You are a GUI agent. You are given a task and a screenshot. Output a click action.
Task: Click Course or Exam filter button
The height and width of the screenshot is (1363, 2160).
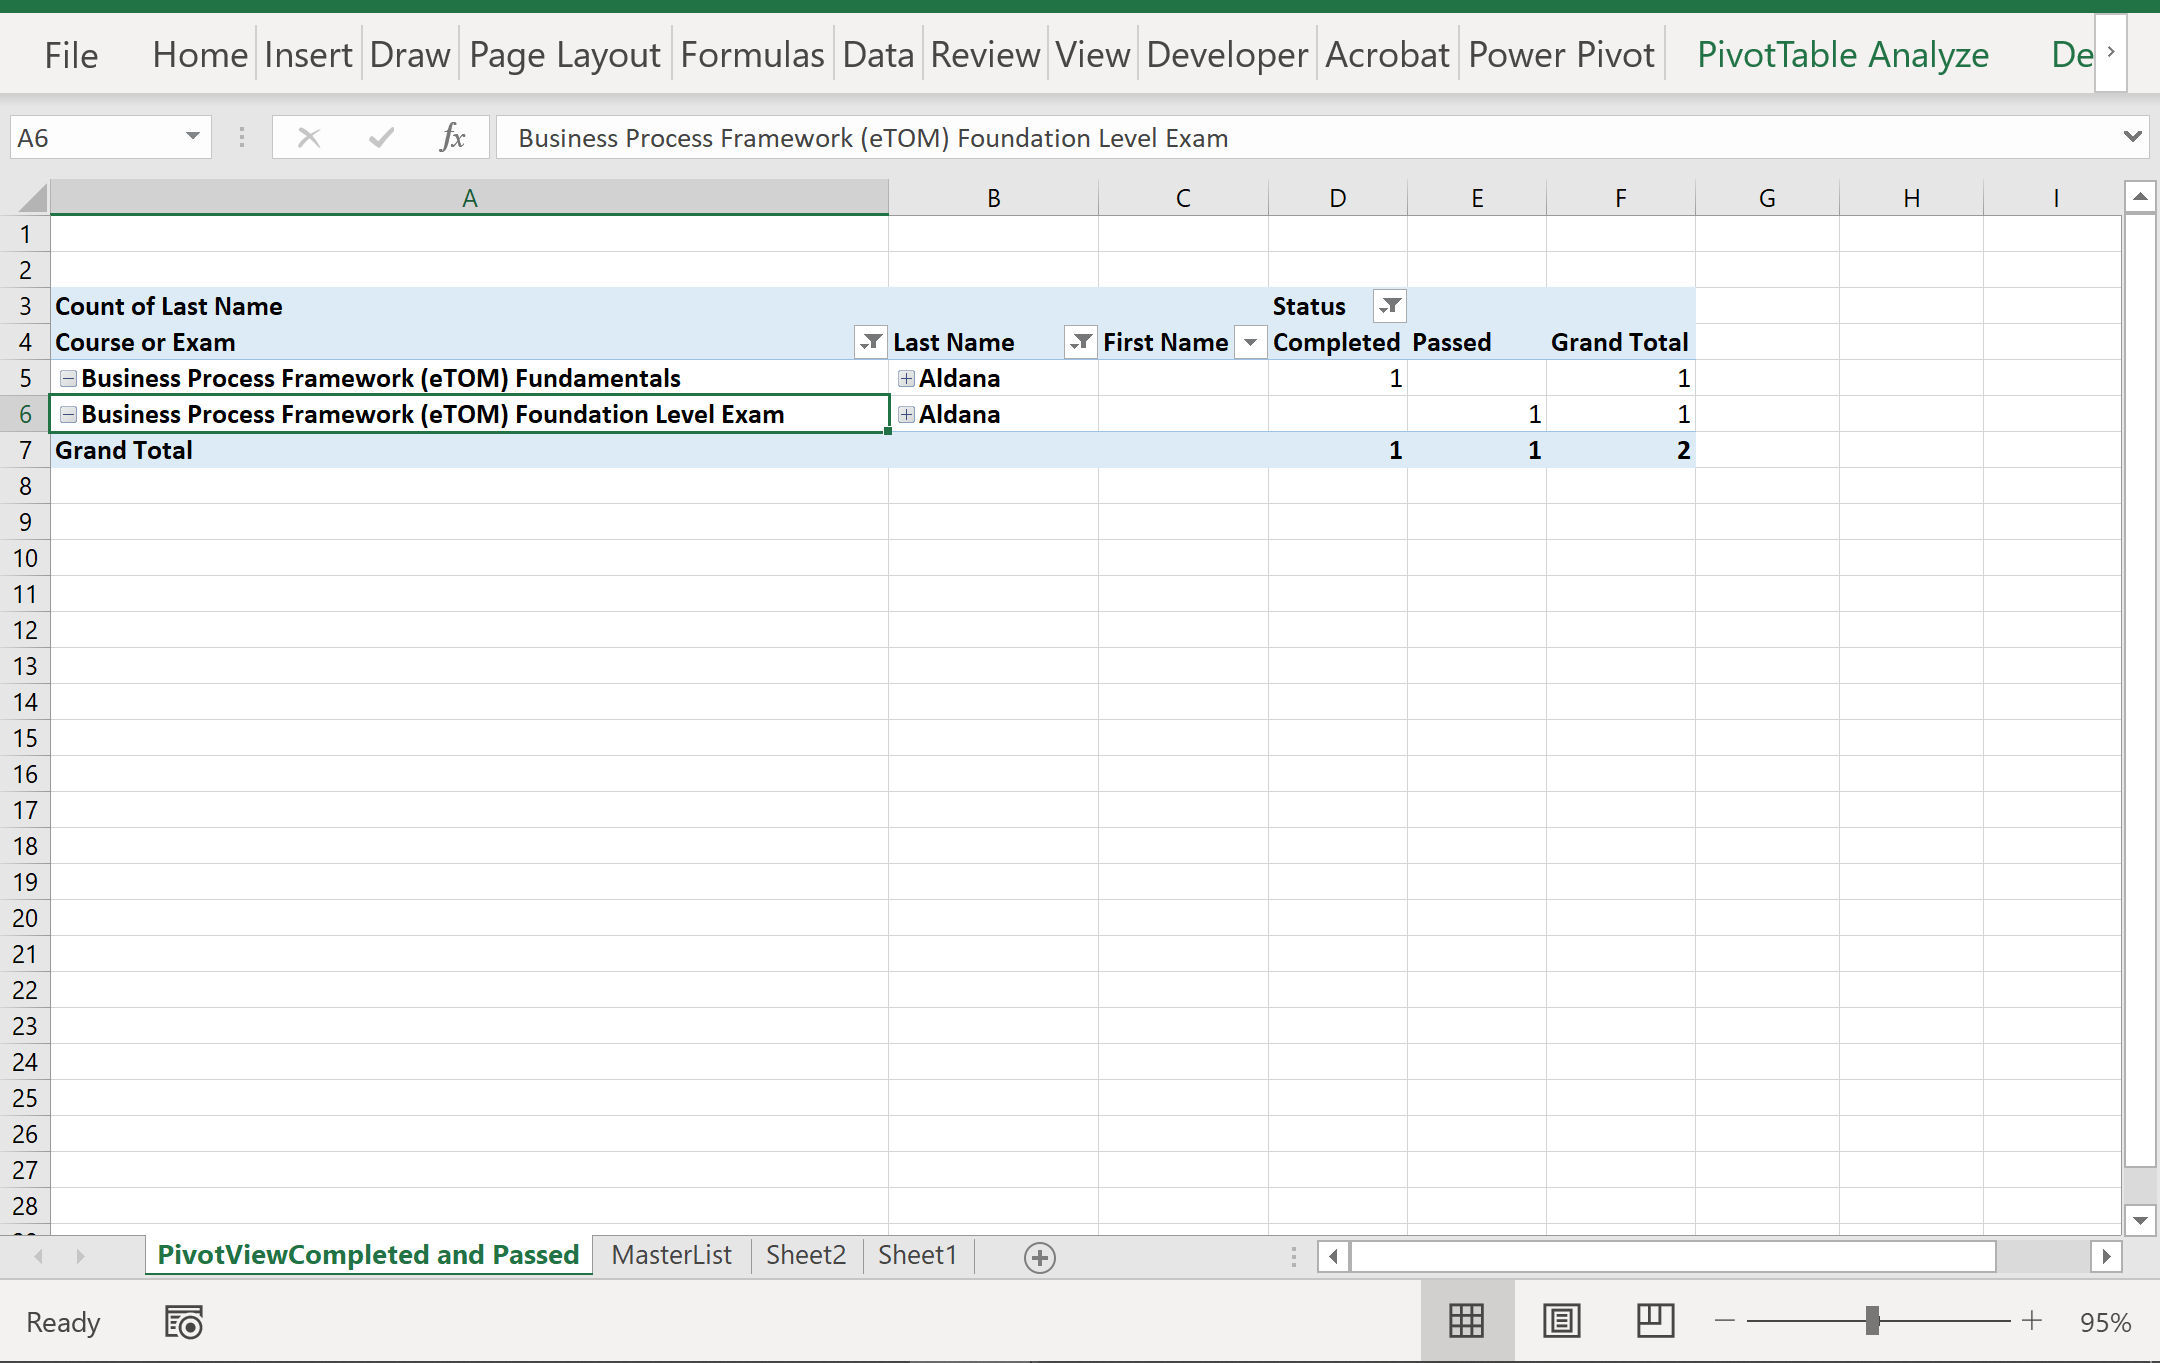[871, 342]
